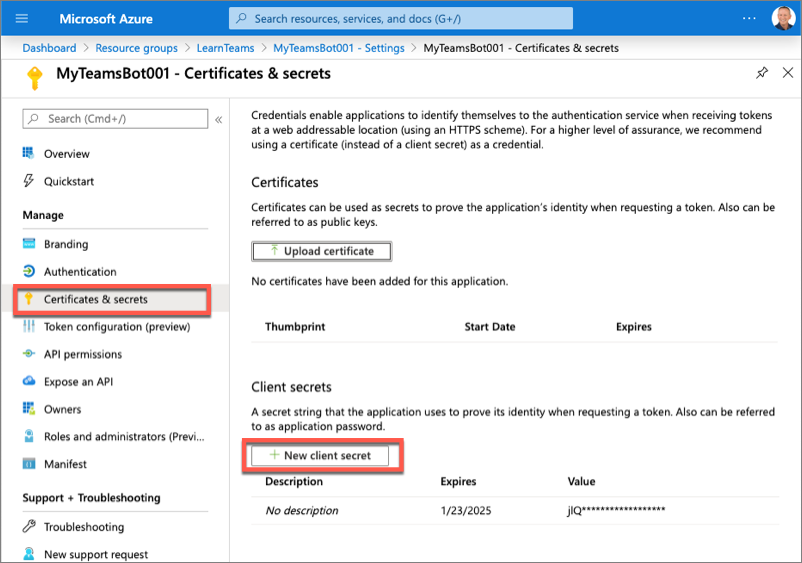Click the Token configuration sliders icon

point(29,326)
